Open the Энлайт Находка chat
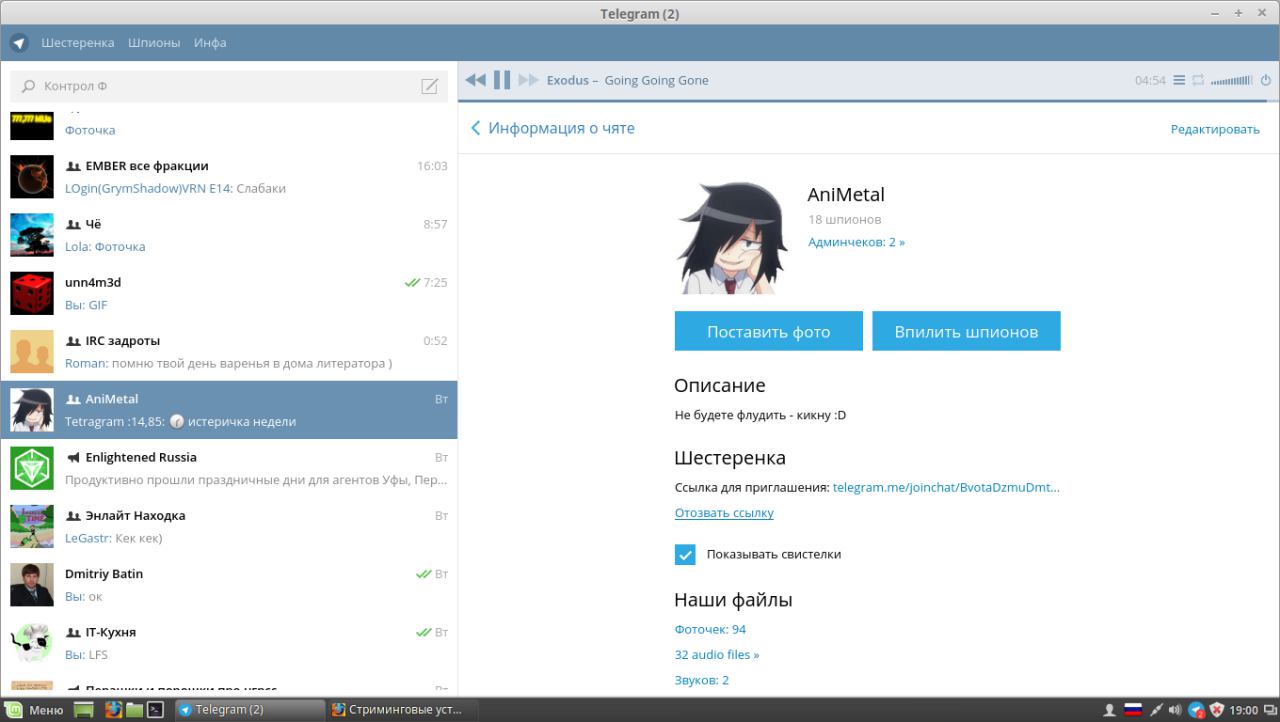 click(x=229, y=526)
